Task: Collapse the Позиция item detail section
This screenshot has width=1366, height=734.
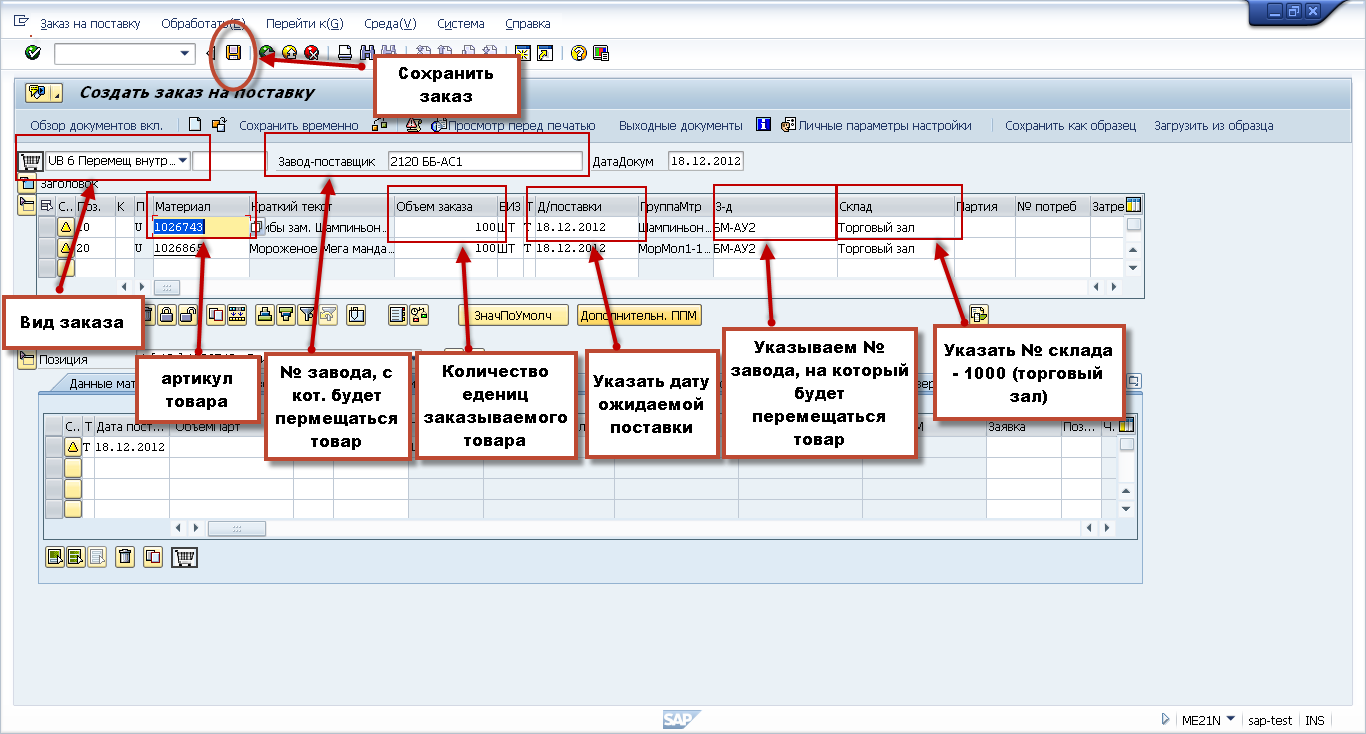Action: 27,360
